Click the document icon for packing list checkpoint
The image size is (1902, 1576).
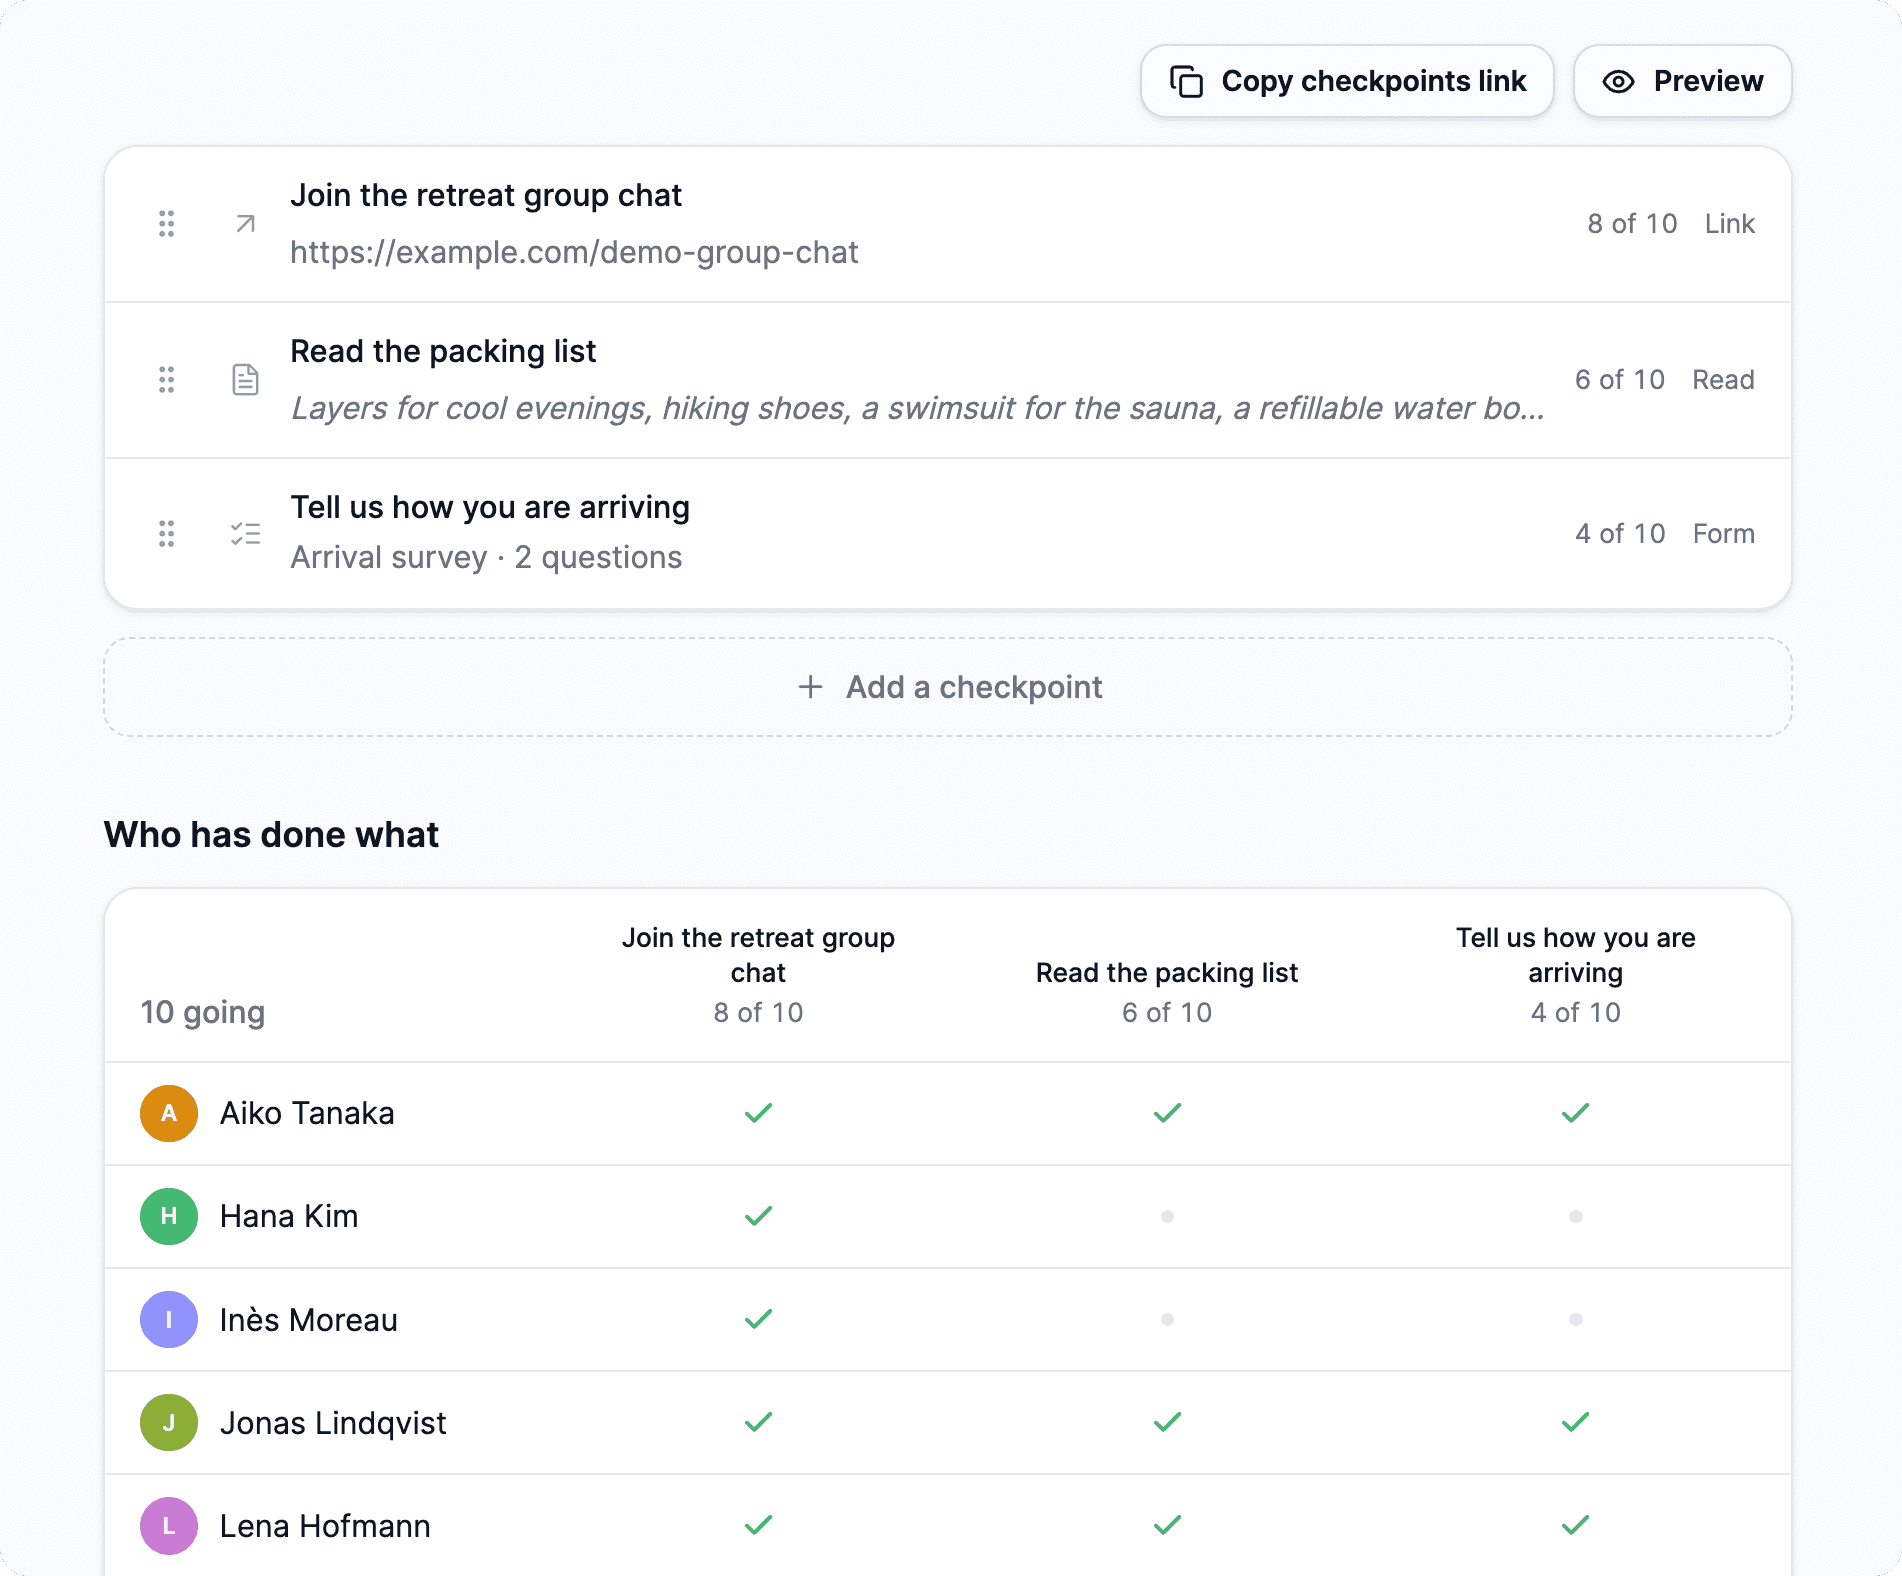245,380
